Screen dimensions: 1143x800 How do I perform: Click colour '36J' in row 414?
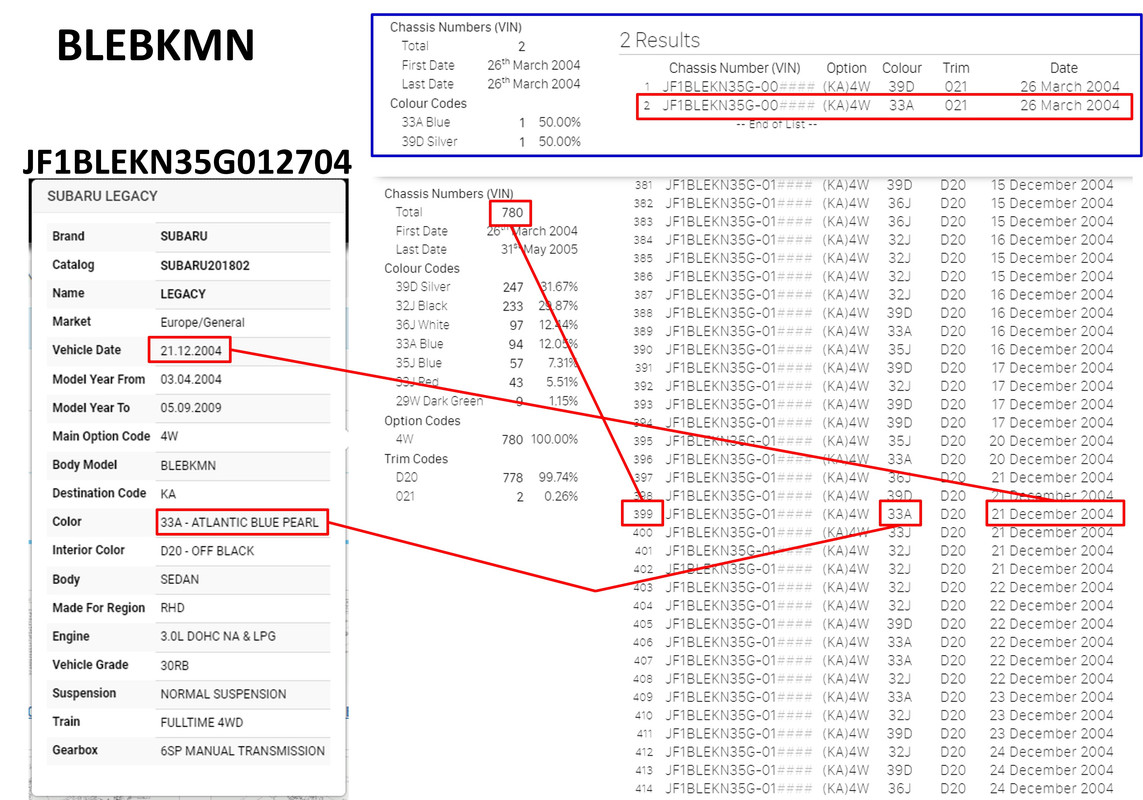pyautogui.click(x=900, y=788)
